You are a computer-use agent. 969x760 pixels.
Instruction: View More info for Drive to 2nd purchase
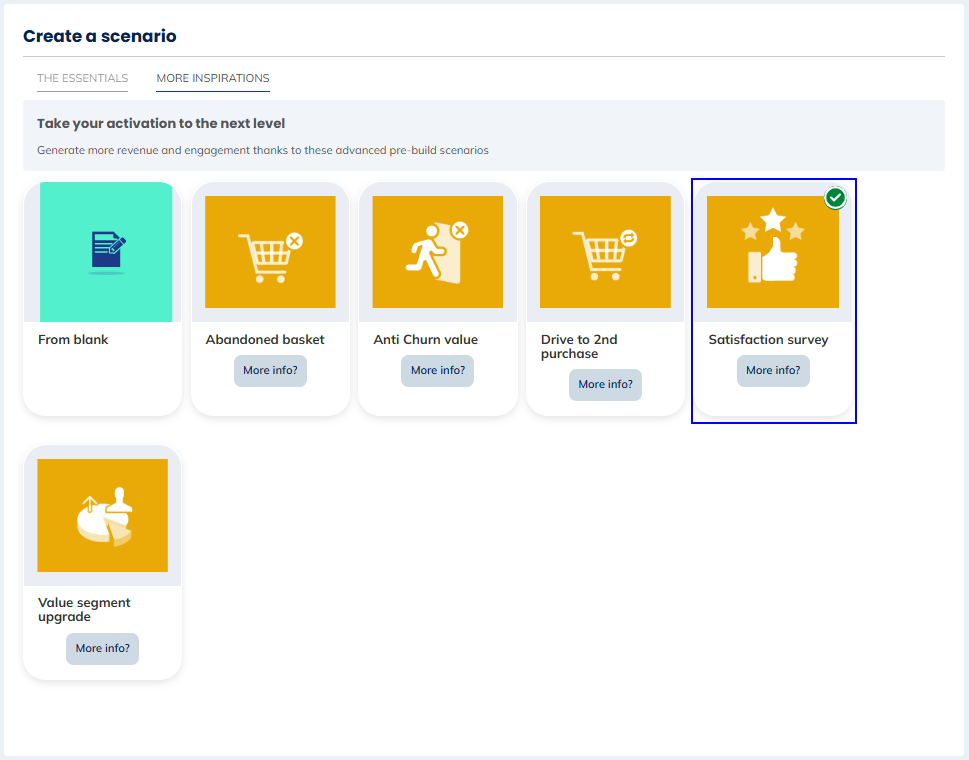(605, 384)
